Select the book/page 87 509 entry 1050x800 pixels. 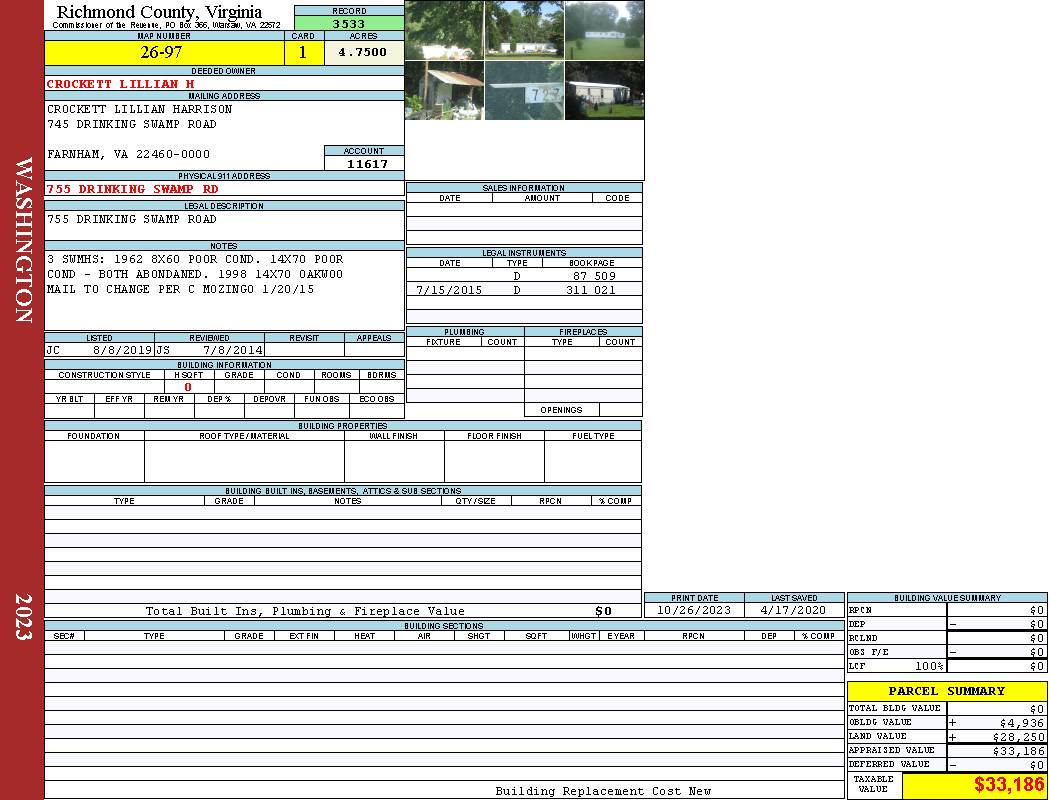click(594, 276)
